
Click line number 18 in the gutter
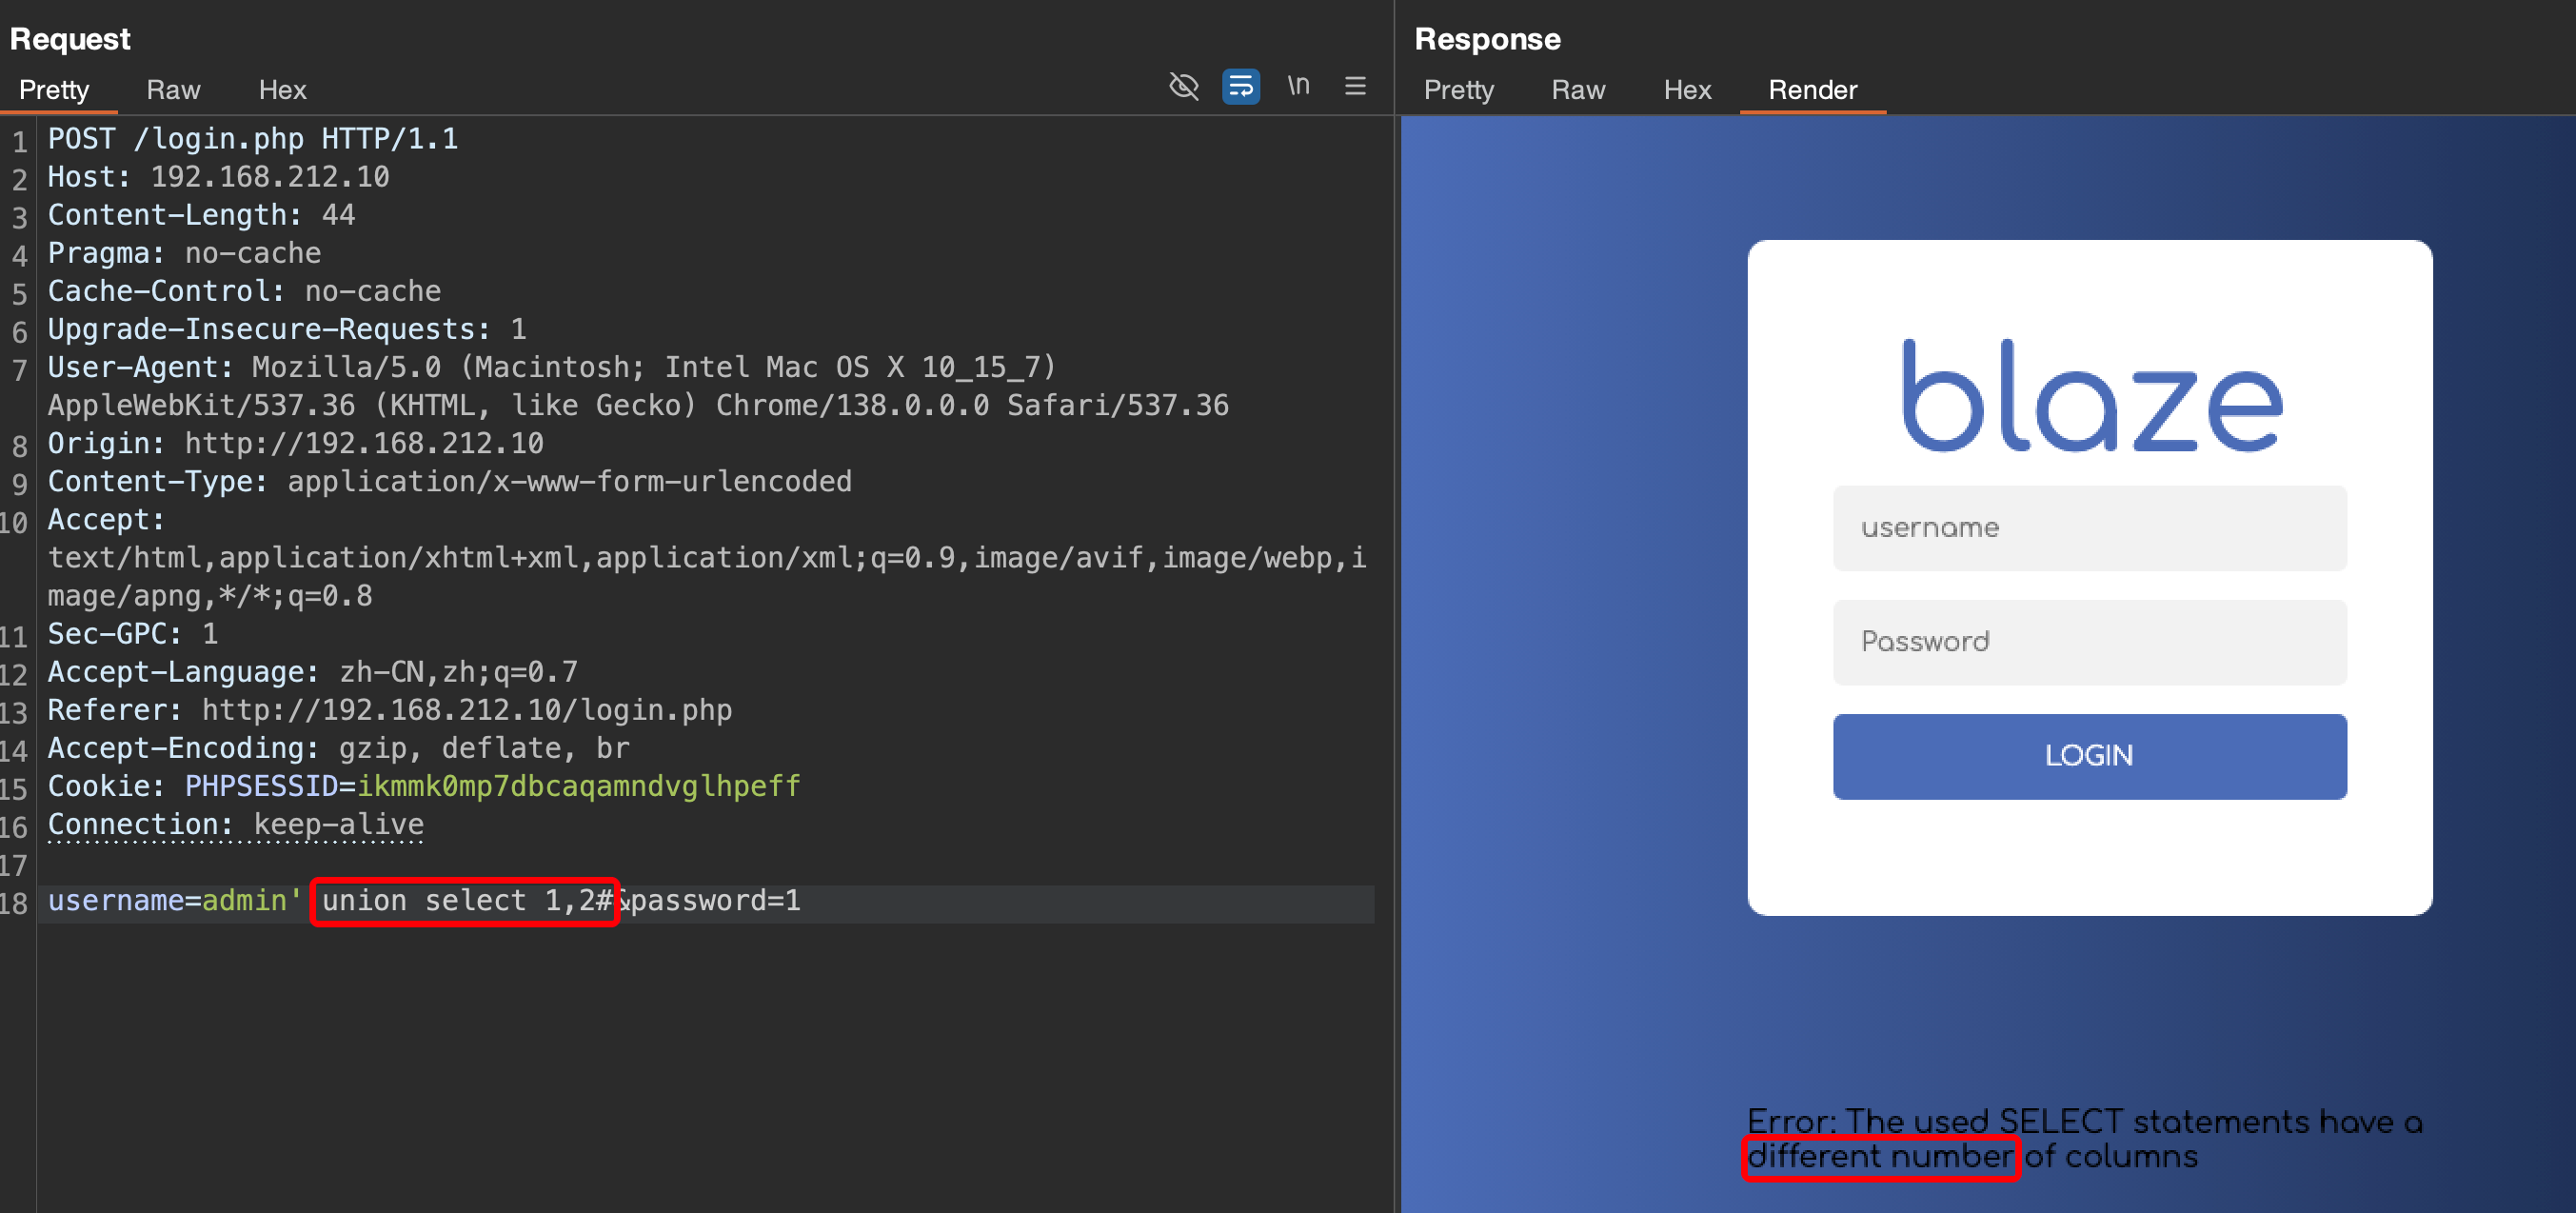pos(15,903)
